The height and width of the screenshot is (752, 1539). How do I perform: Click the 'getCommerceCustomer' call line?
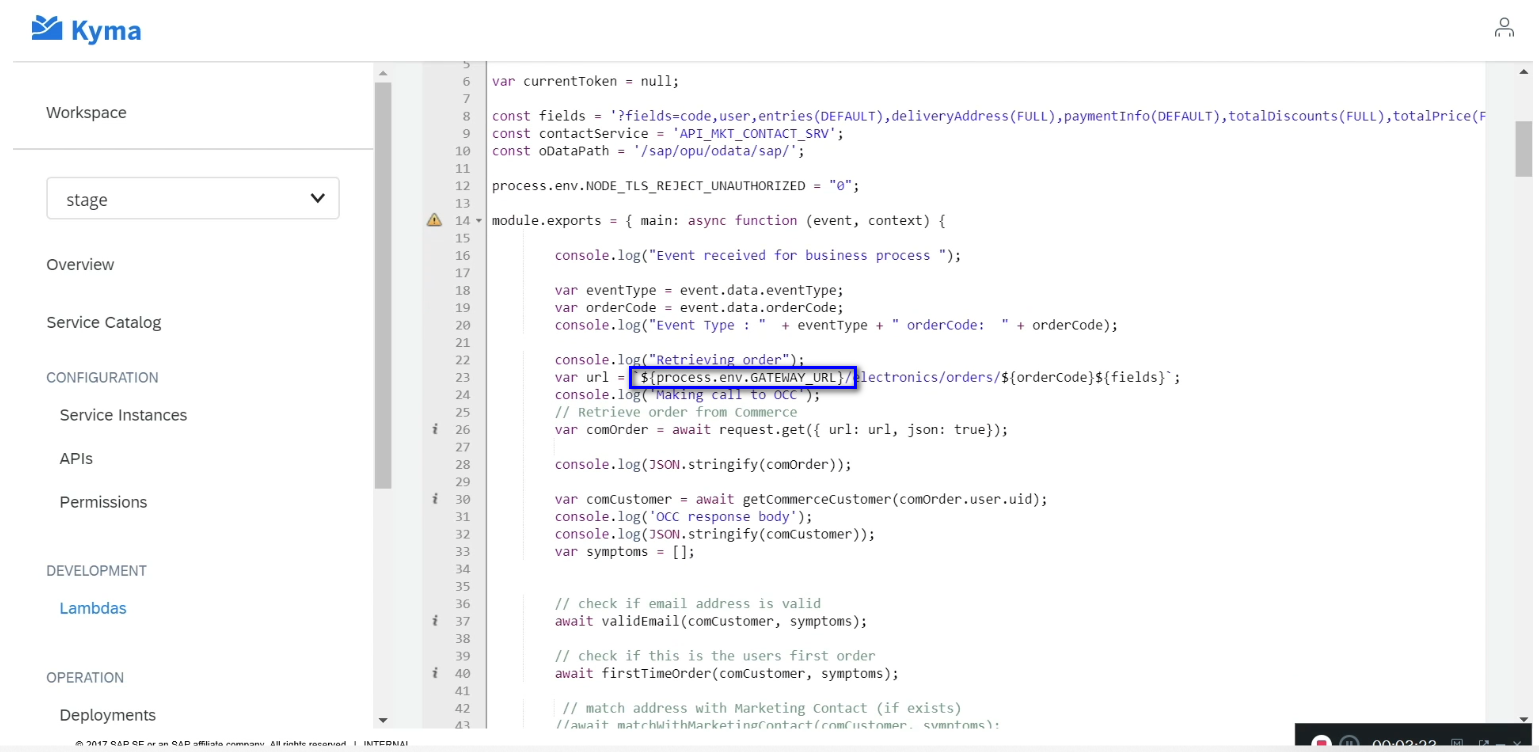(x=801, y=499)
